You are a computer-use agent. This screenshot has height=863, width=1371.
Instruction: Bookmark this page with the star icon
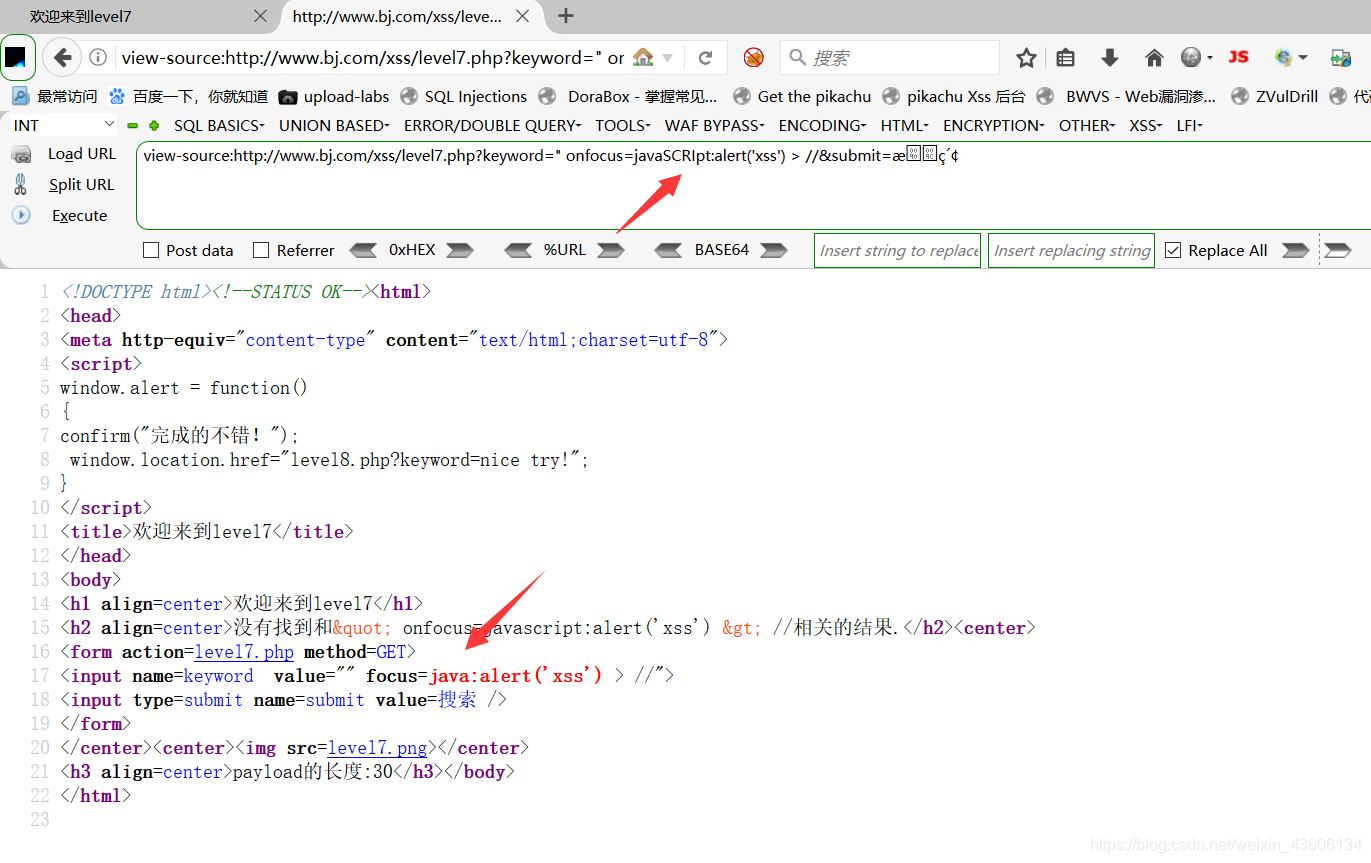coord(1026,58)
